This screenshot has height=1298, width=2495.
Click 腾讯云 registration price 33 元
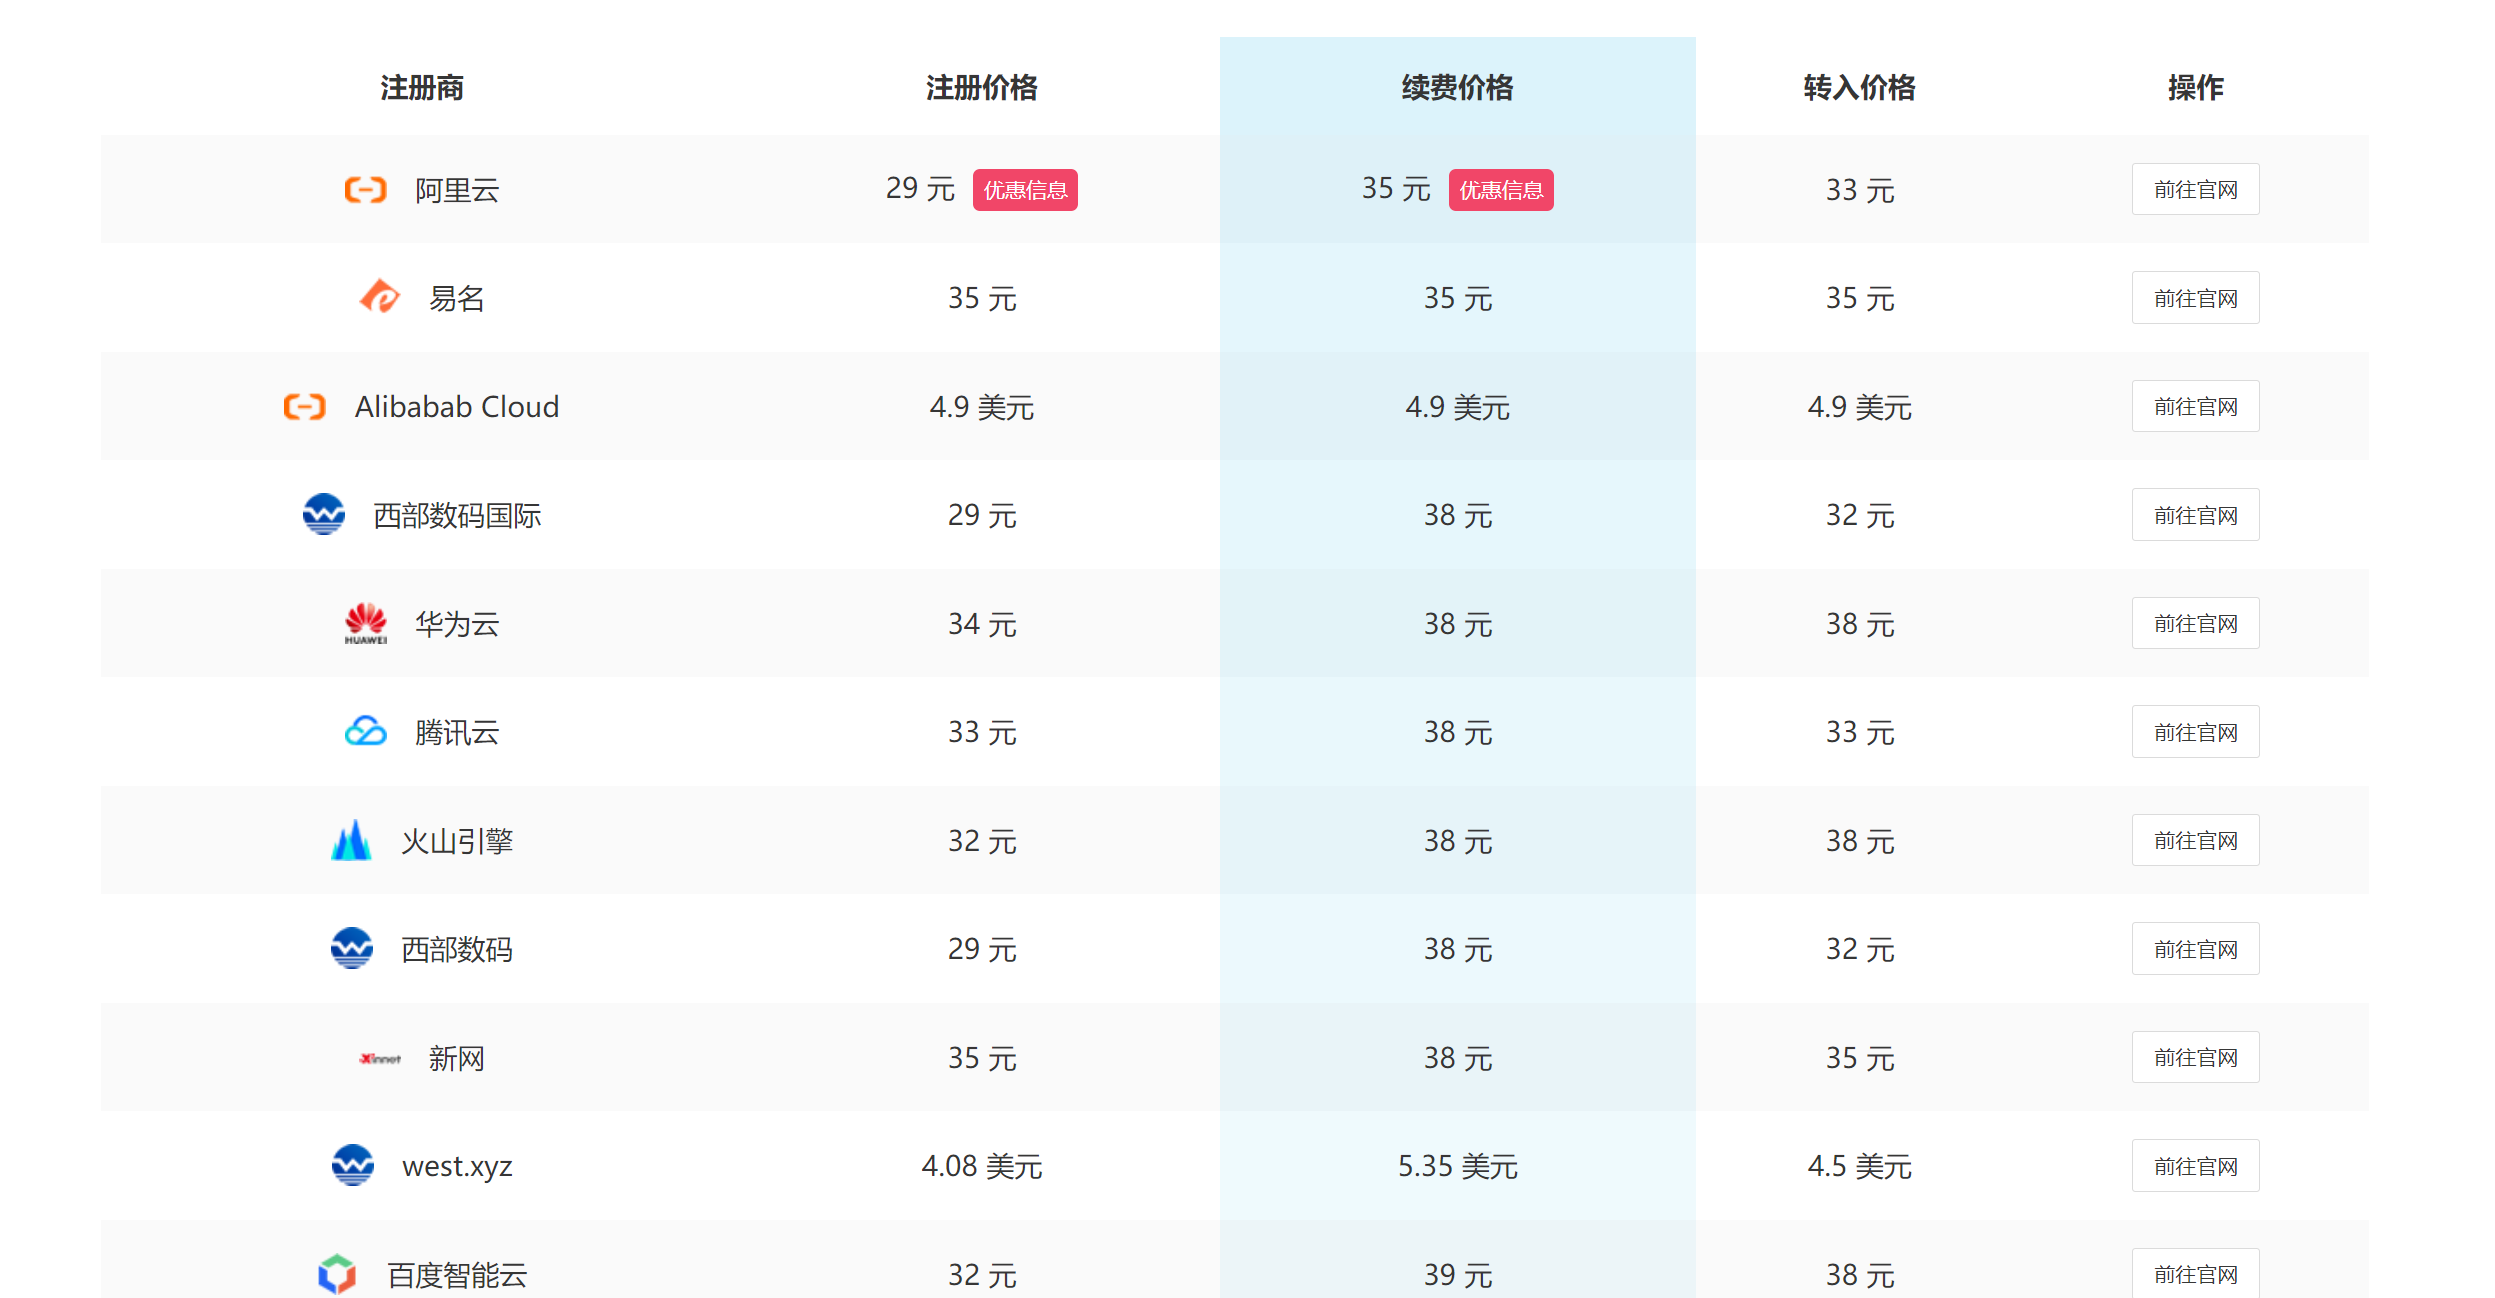(x=981, y=732)
